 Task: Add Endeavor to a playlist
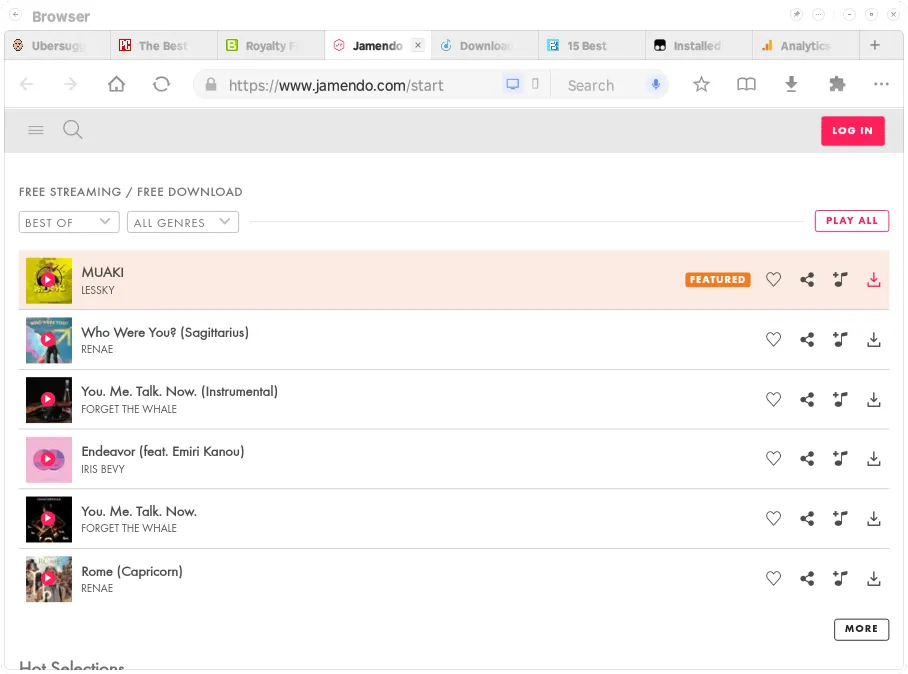point(840,459)
